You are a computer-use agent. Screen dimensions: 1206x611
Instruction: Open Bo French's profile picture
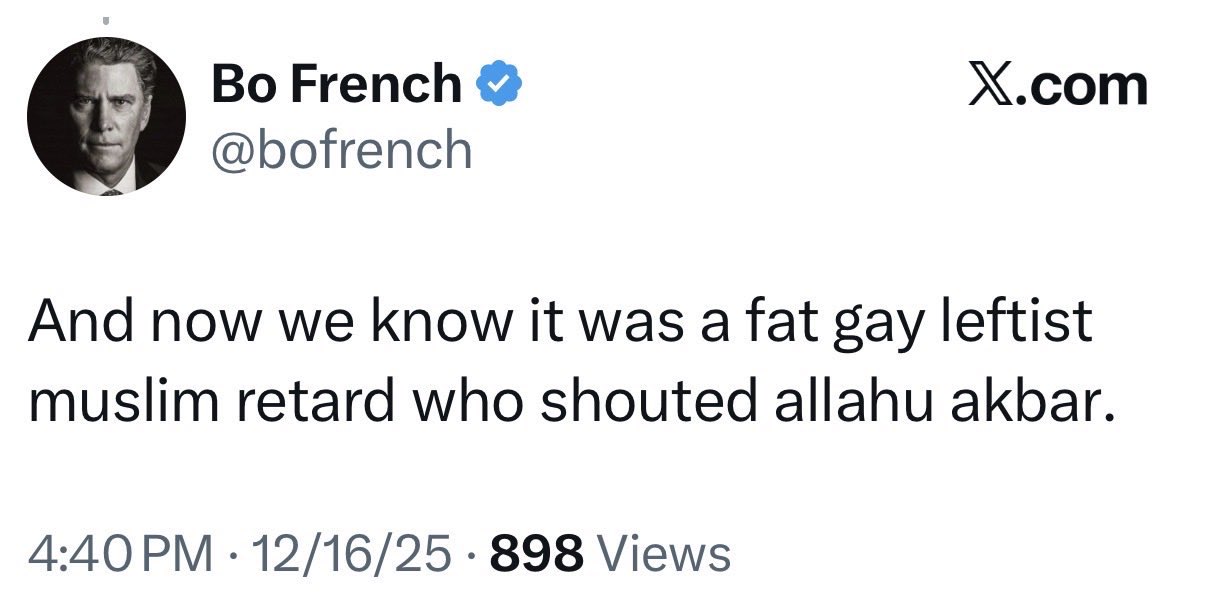click(x=106, y=116)
